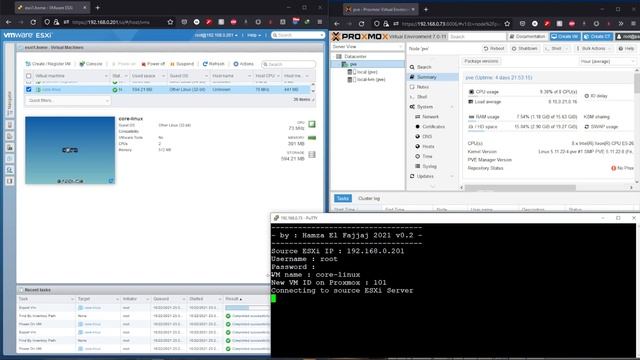Collapse the System section in Proxmox menu
640x360 pixels.
click(452, 107)
